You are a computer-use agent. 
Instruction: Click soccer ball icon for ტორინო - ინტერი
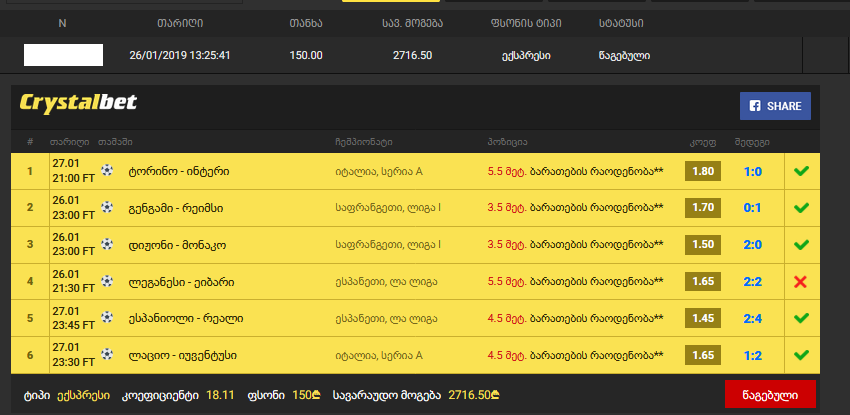click(107, 171)
